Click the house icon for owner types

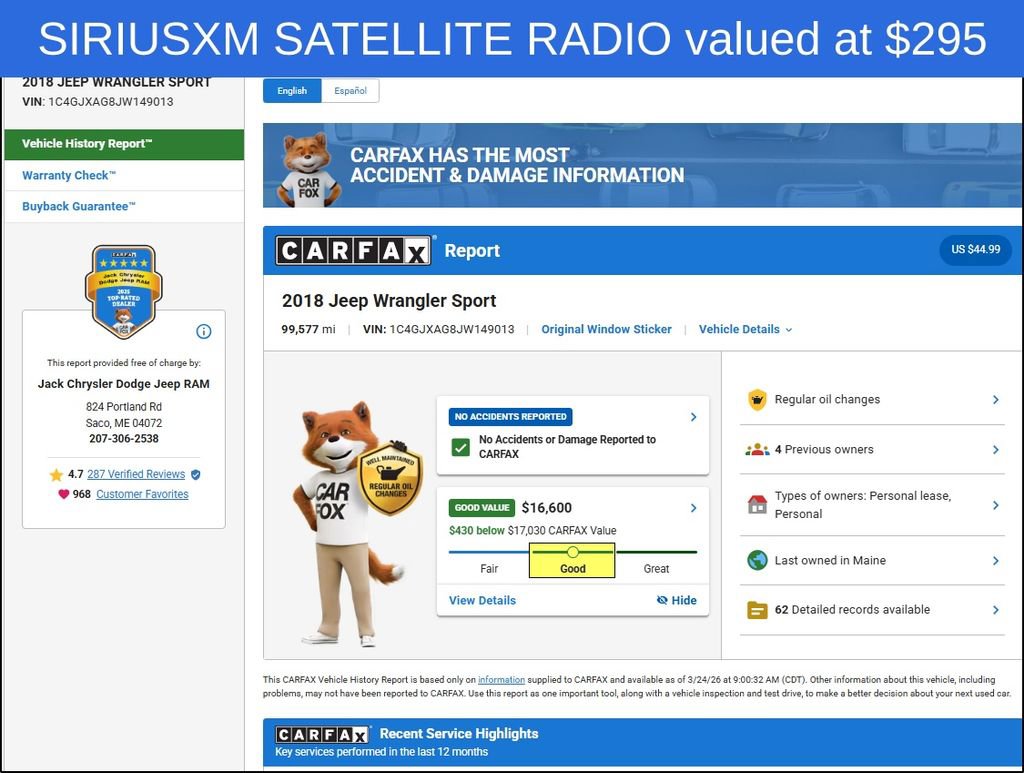[x=757, y=505]
